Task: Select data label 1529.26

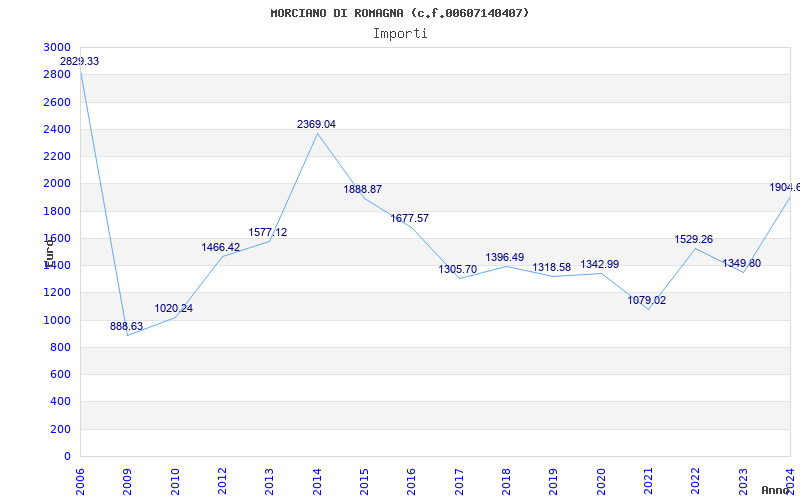Action: 693,239
